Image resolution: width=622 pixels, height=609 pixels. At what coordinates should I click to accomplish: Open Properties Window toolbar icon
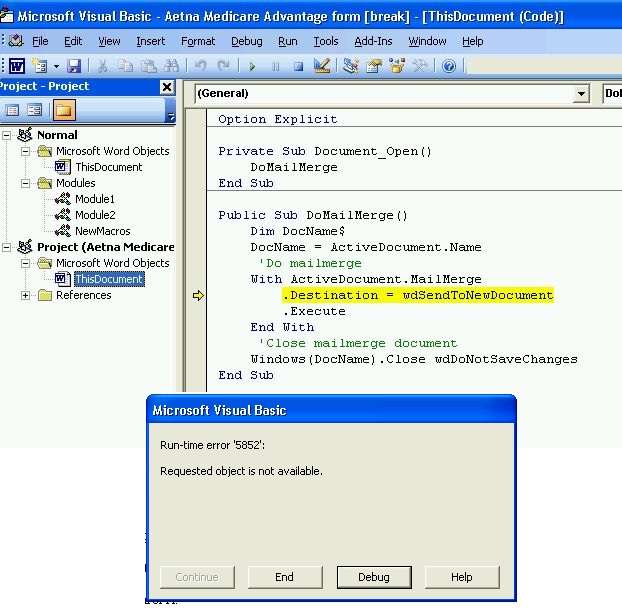tap(373, 66)
